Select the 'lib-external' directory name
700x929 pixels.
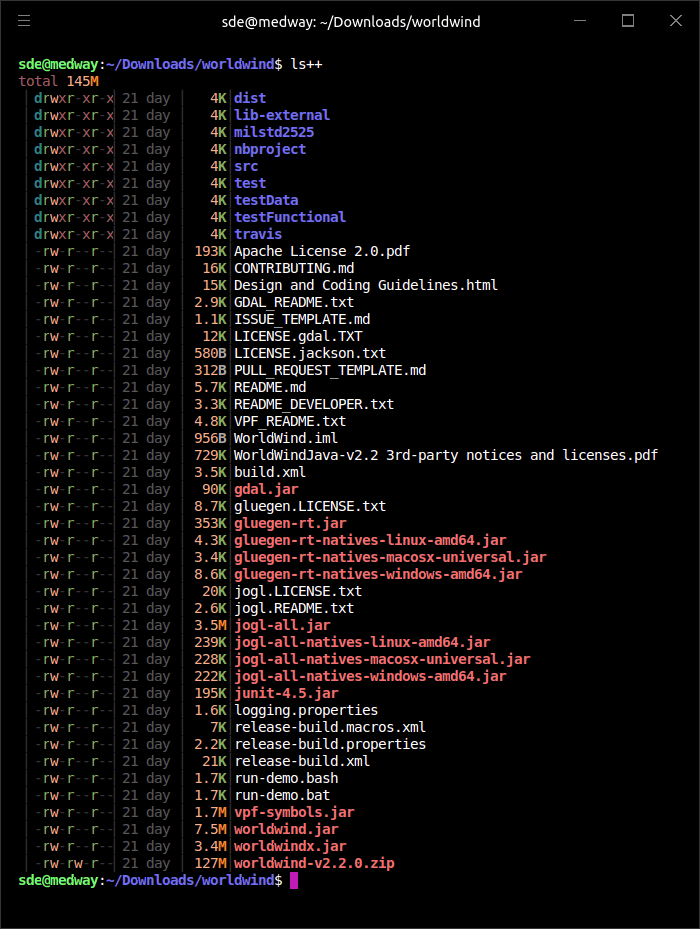(282, 115)
